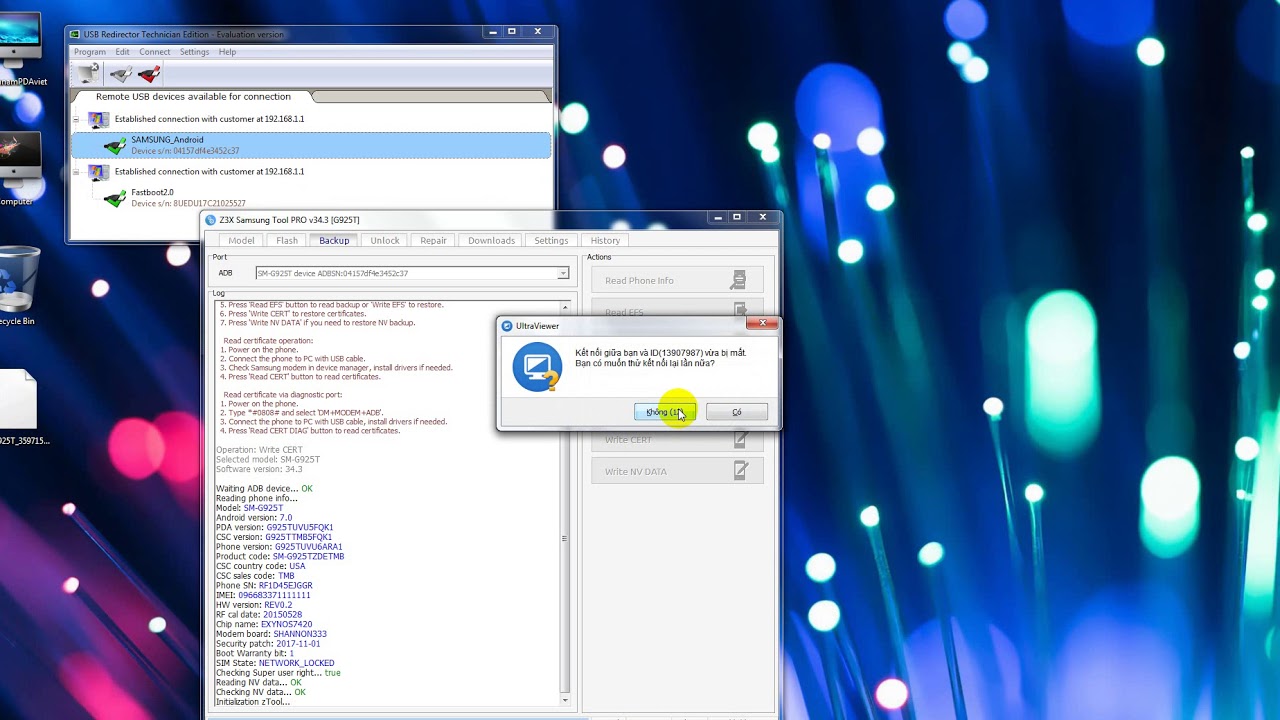The width and height of the screenshot is (1280, 720).
Task: Click log line 'Android version: 7.0'
Action: pyautogui.click(x=254, y=518)
